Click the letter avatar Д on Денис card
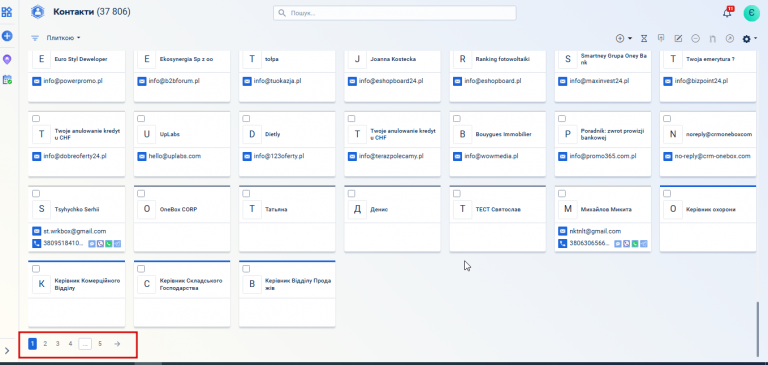The width and height of the screenshot is (768, 365). click(x=357, y=209)
